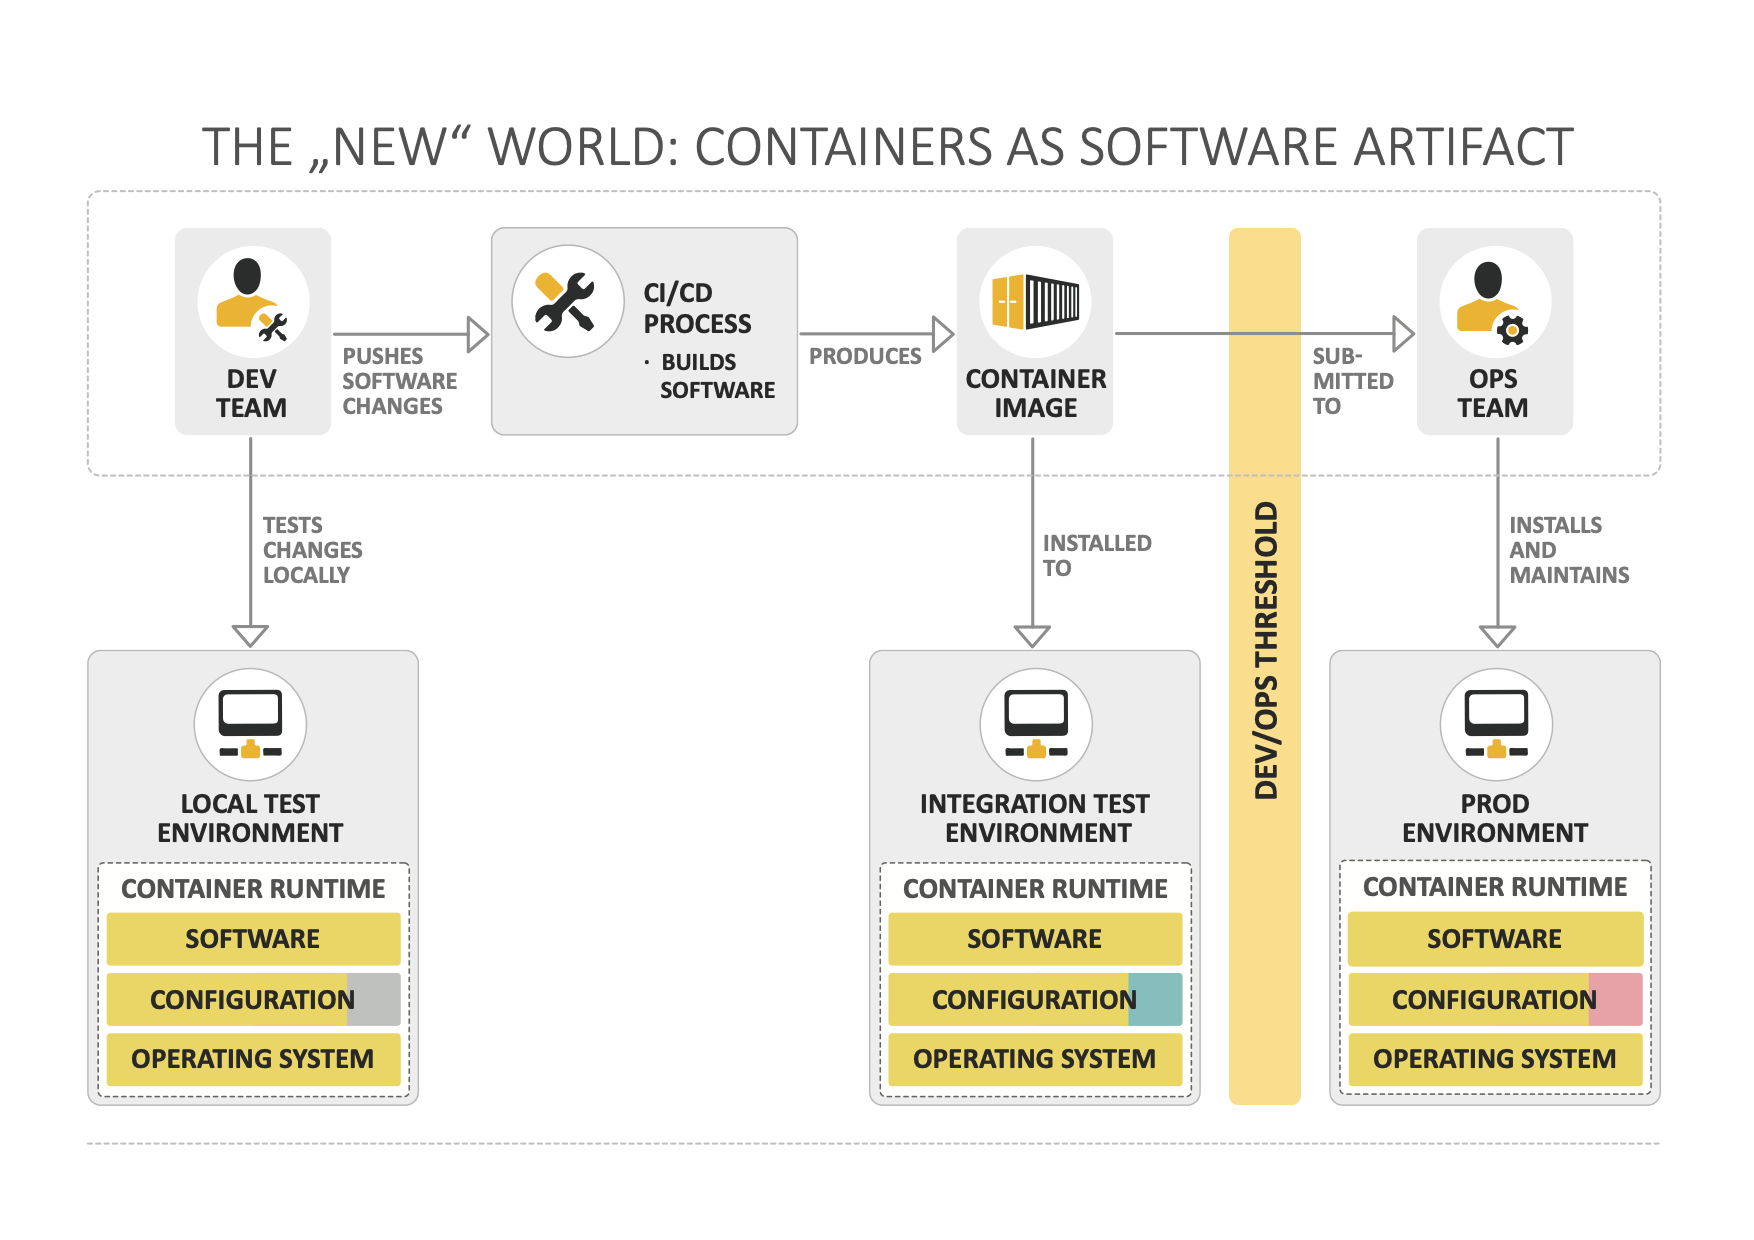Select the Integration Test Environment computer icon
Image resolution: width=1754 pixels, height=1240 pixels.
pos(1035,724)
